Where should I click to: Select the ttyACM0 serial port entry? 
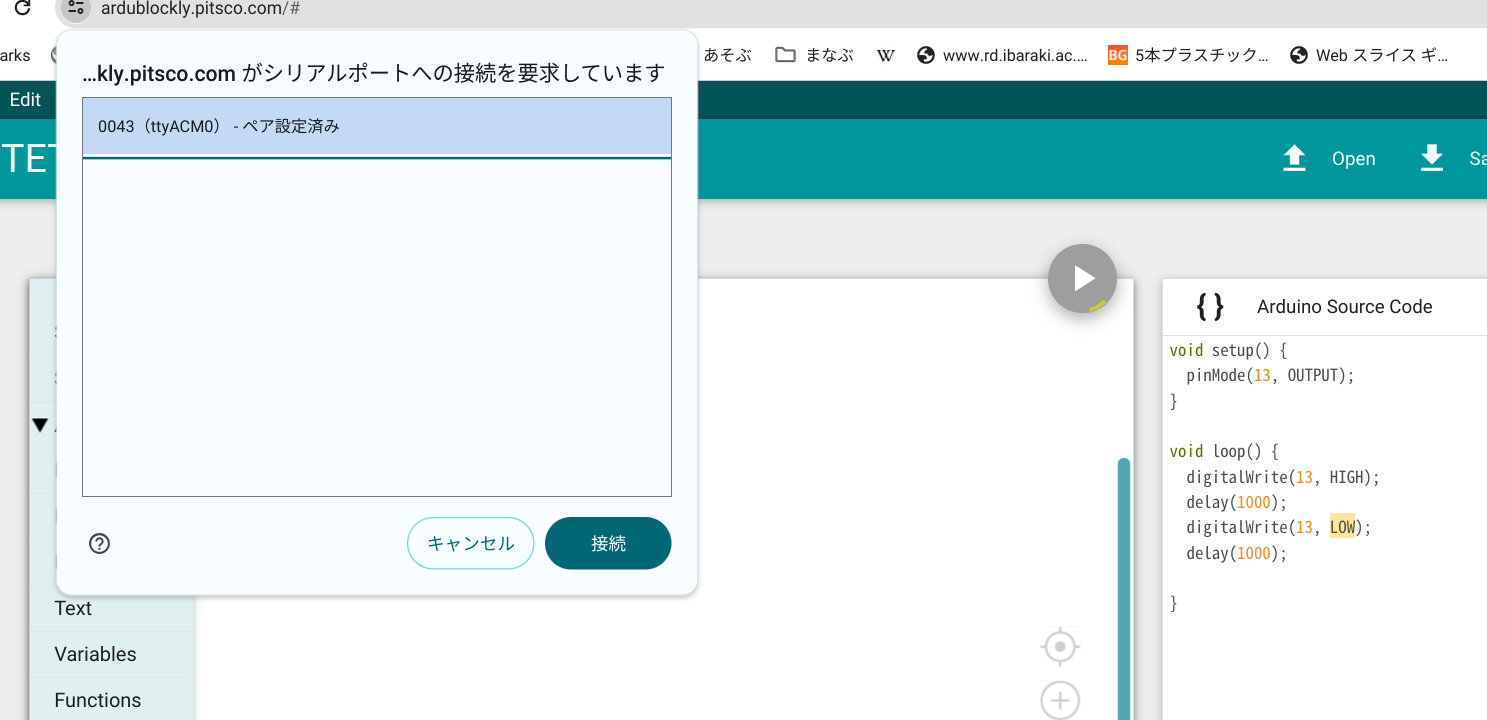377,126
